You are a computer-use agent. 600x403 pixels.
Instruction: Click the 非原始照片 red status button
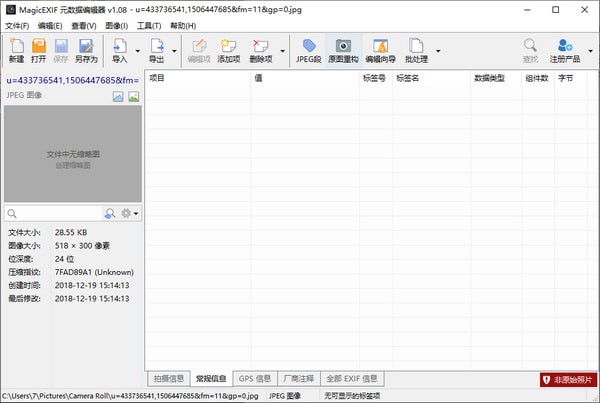[x=567, y=380]
